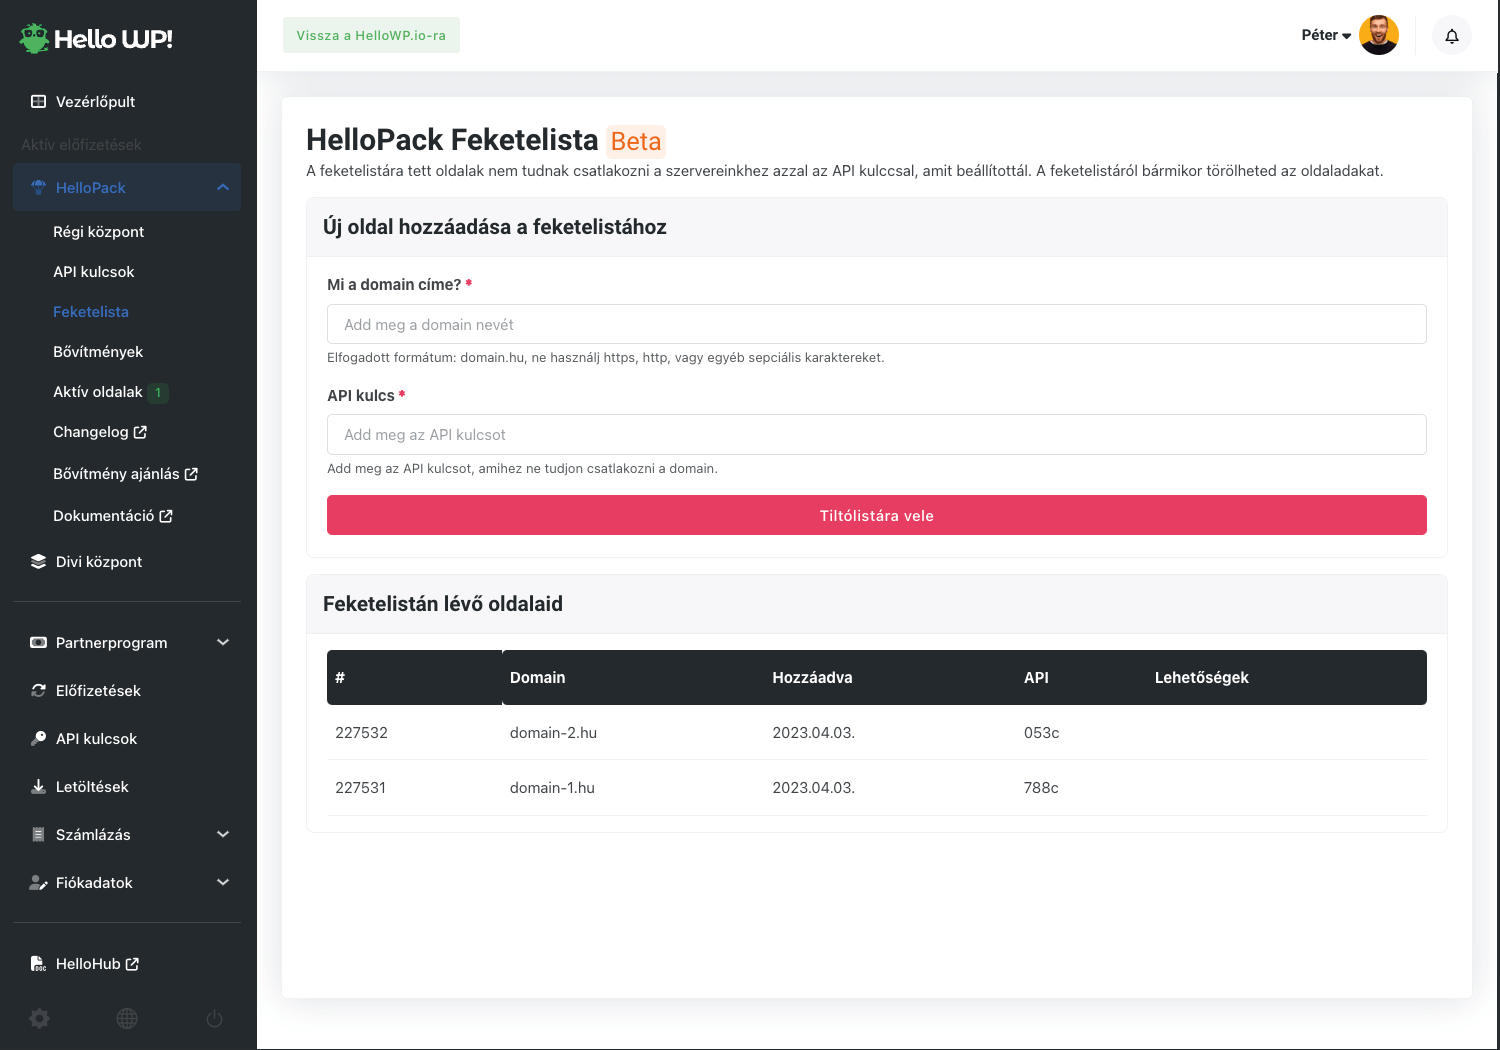Open HelloHub link label
The height and width of the screenshot is (1050, 1500).
pyautogui.click(x=88, y=963)
